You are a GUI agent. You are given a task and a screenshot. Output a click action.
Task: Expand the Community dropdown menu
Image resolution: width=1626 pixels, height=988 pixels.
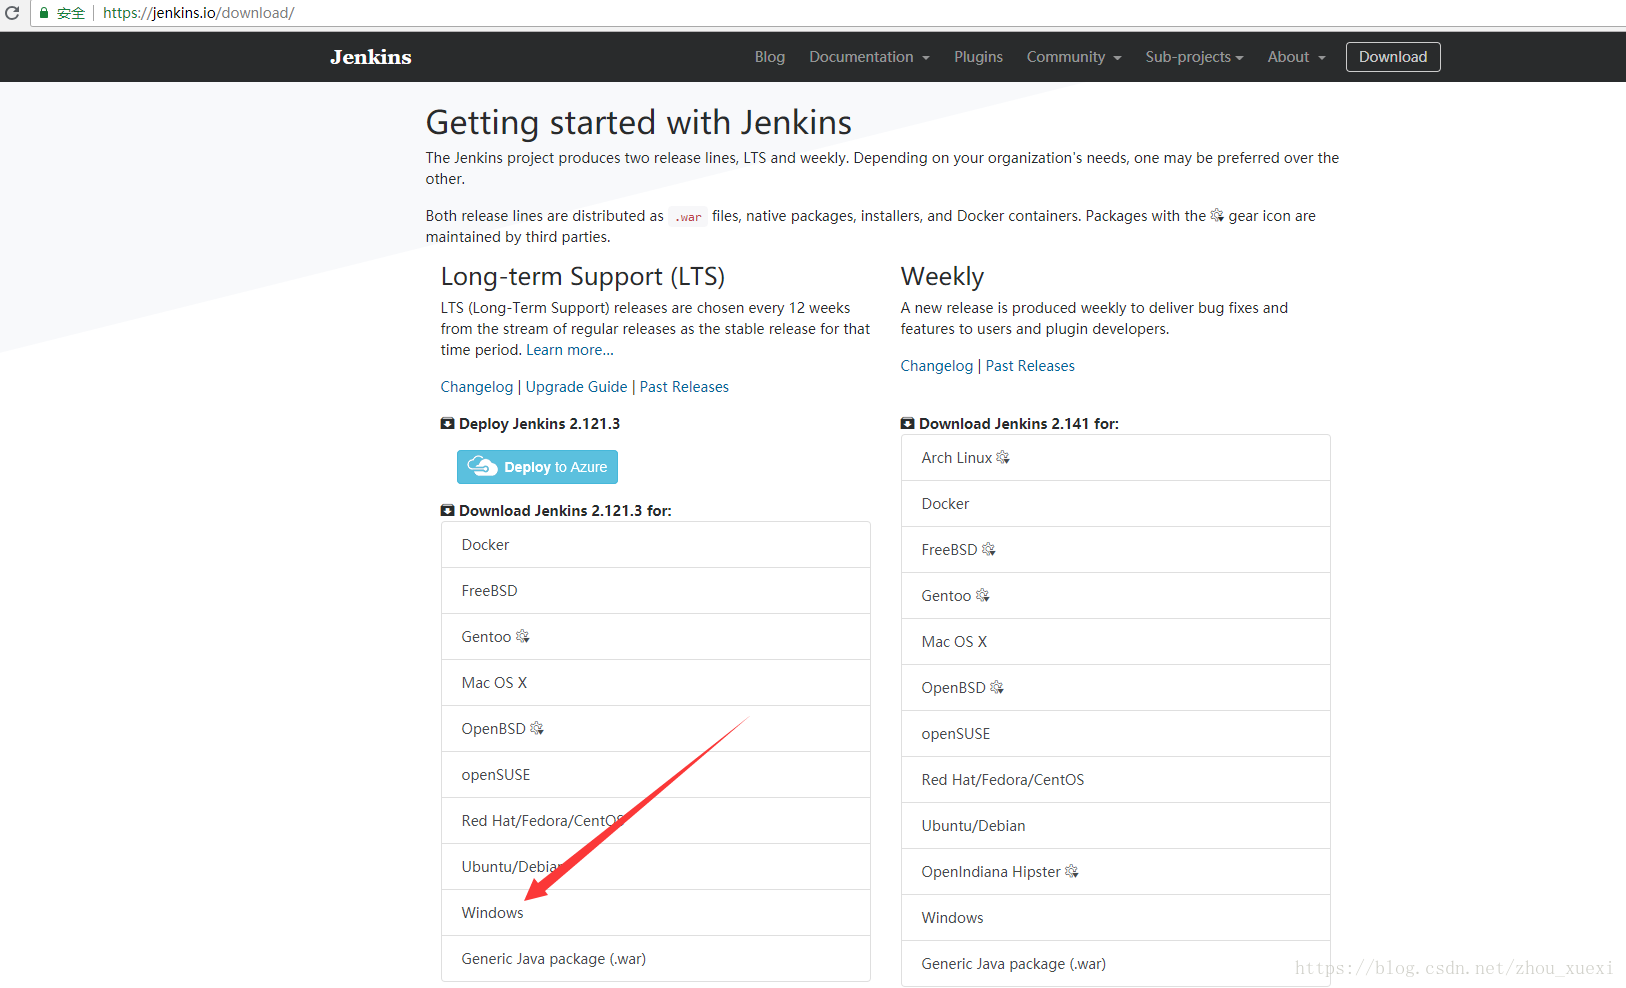(1074, 57)
